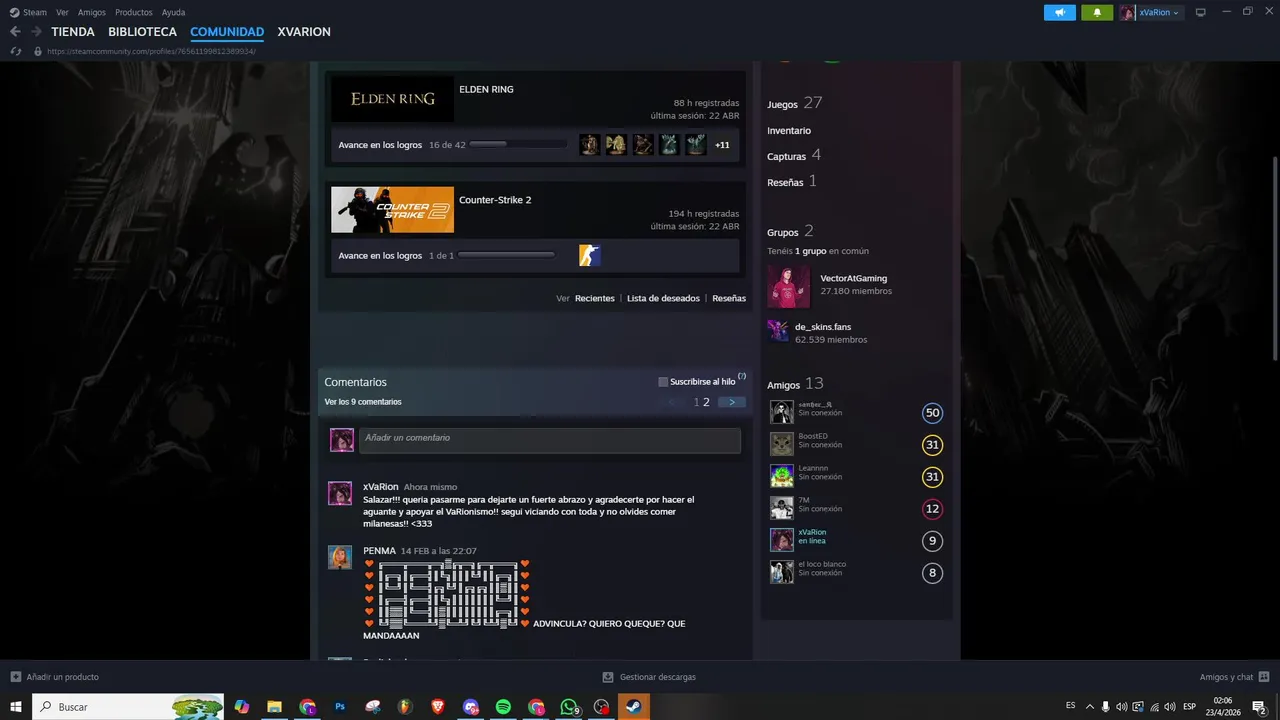Enter Big Picture mode via monitor icon
The height and width of the screenshot is (720, 1280).
[1201, 12]
